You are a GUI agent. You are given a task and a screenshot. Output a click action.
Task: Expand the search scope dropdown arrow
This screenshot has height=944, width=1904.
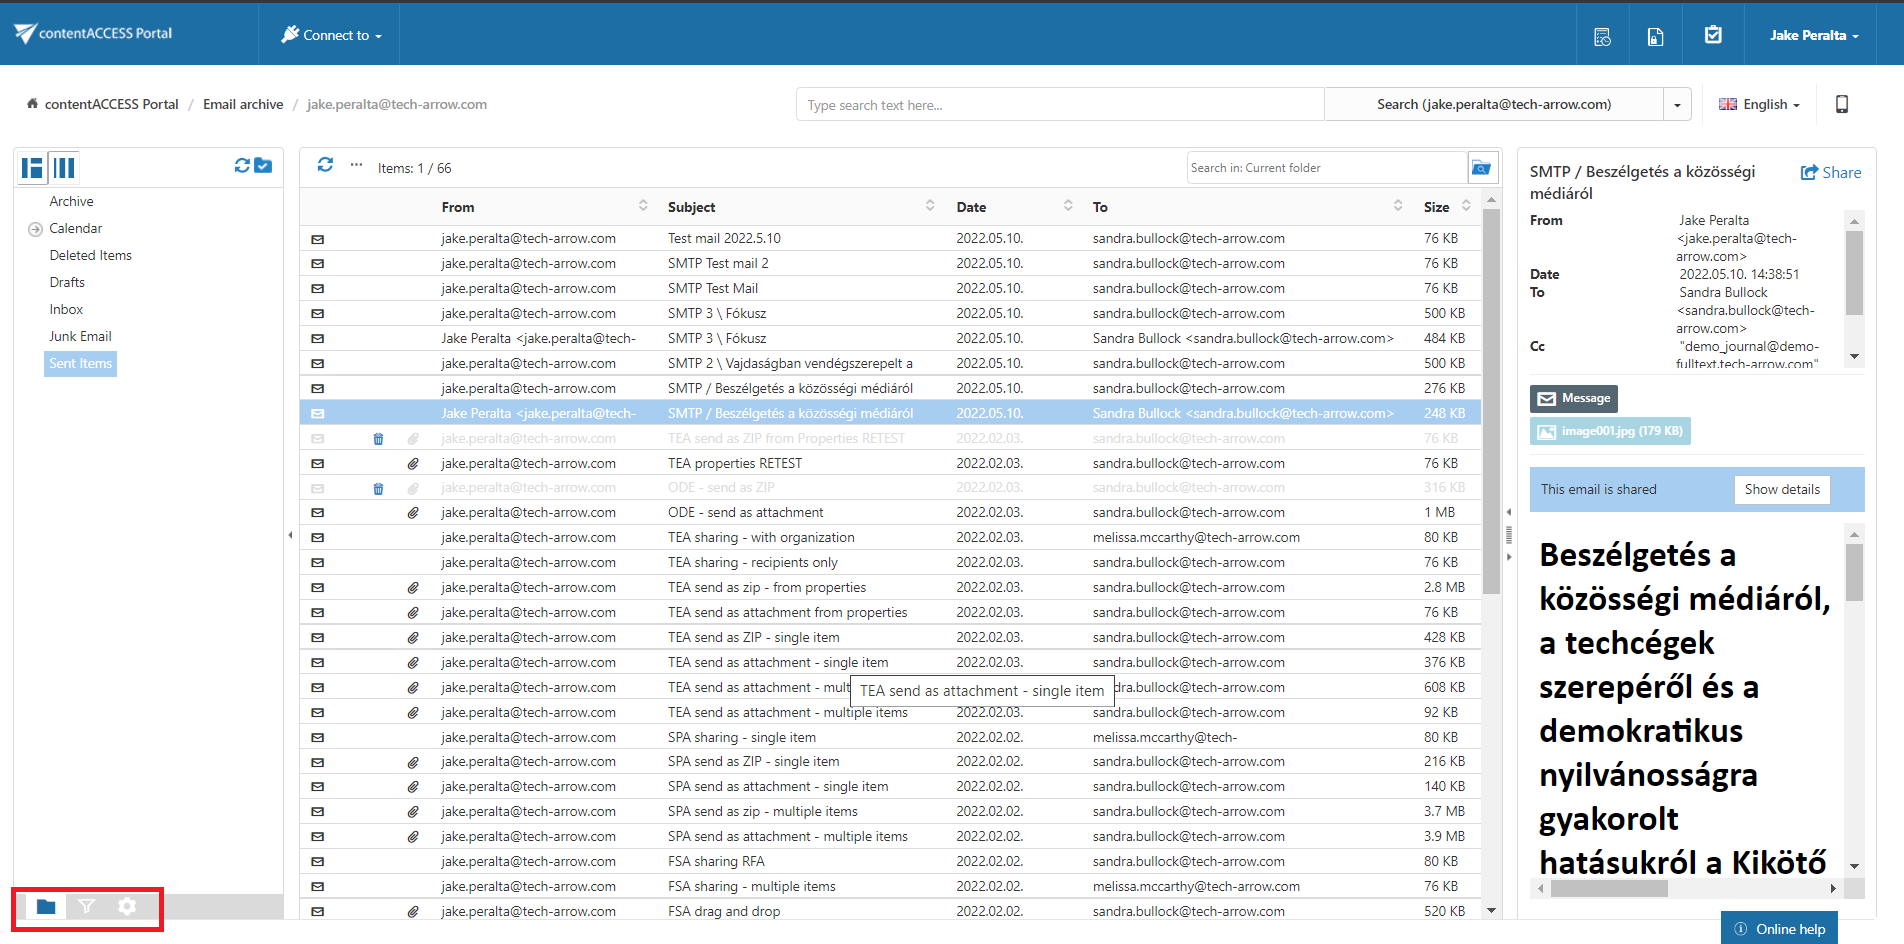pyautogui.click(x=1677, y=105)
